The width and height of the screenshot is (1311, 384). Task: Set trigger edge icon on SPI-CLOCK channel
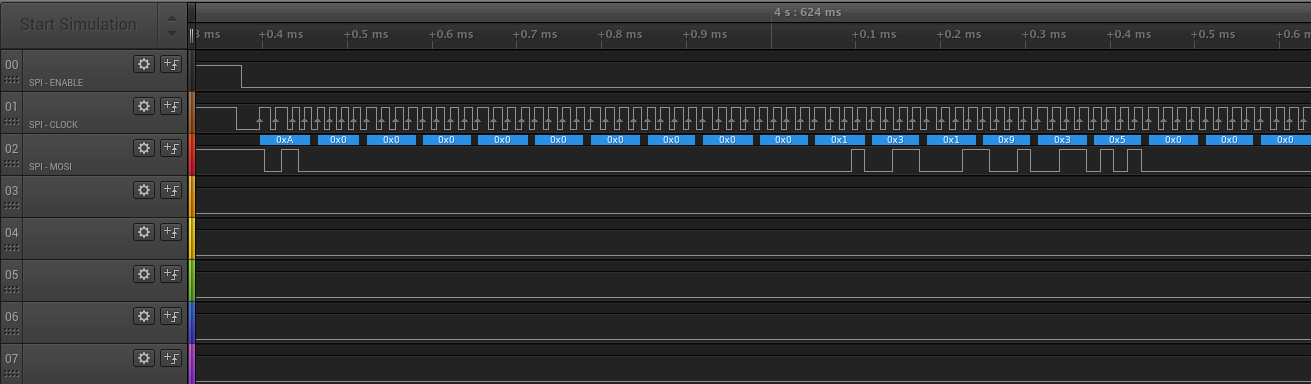coord(171,106)
